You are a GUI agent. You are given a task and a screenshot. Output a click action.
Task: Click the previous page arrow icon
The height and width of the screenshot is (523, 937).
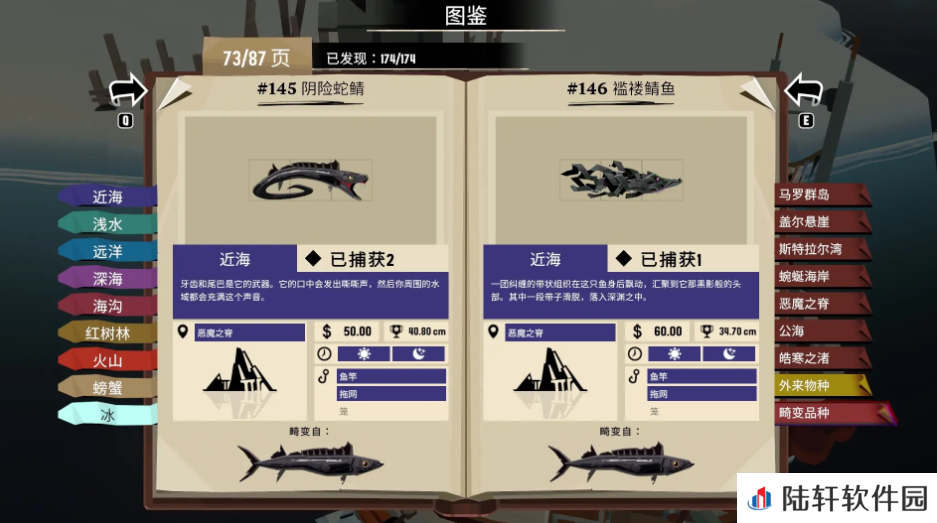pos(127,91)
